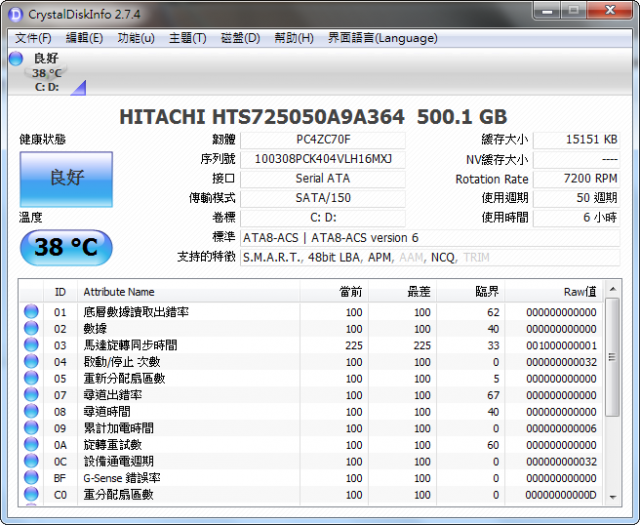Click the volume label field C: D:
The height and width of the screenshot is (525, 640).
(323, 218)
